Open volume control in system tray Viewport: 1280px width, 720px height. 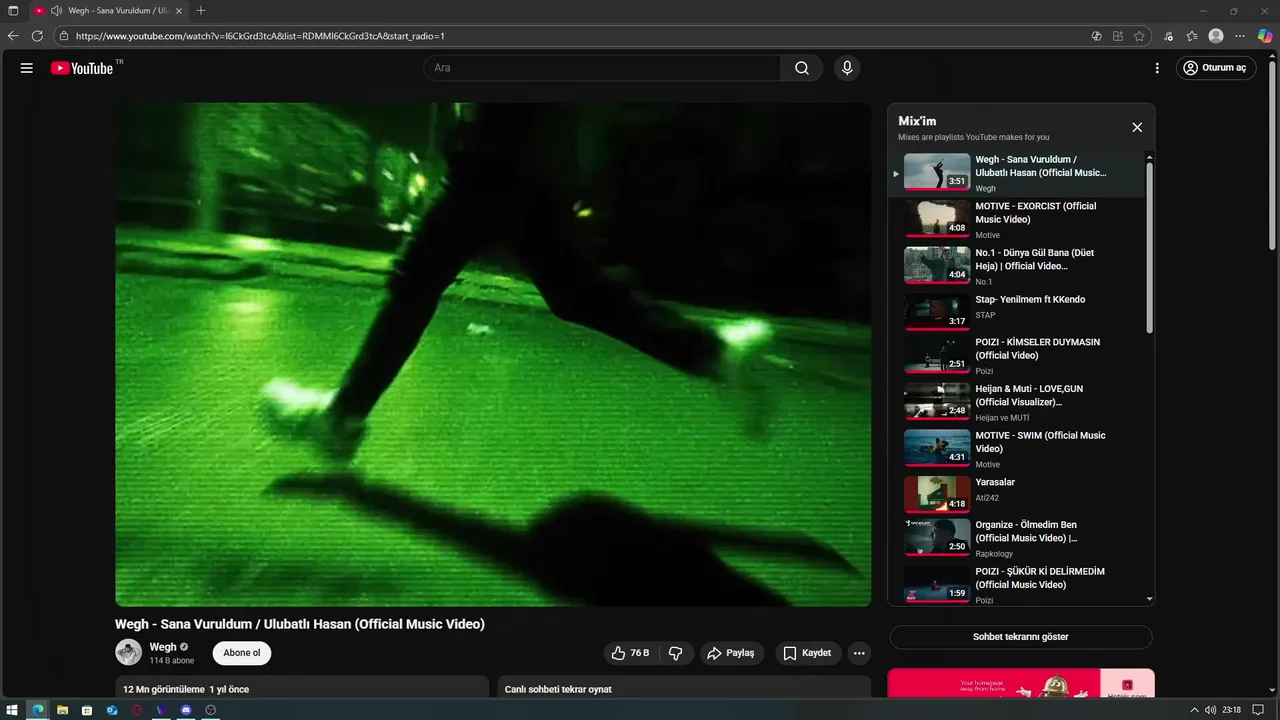[x=1210, y=710]
